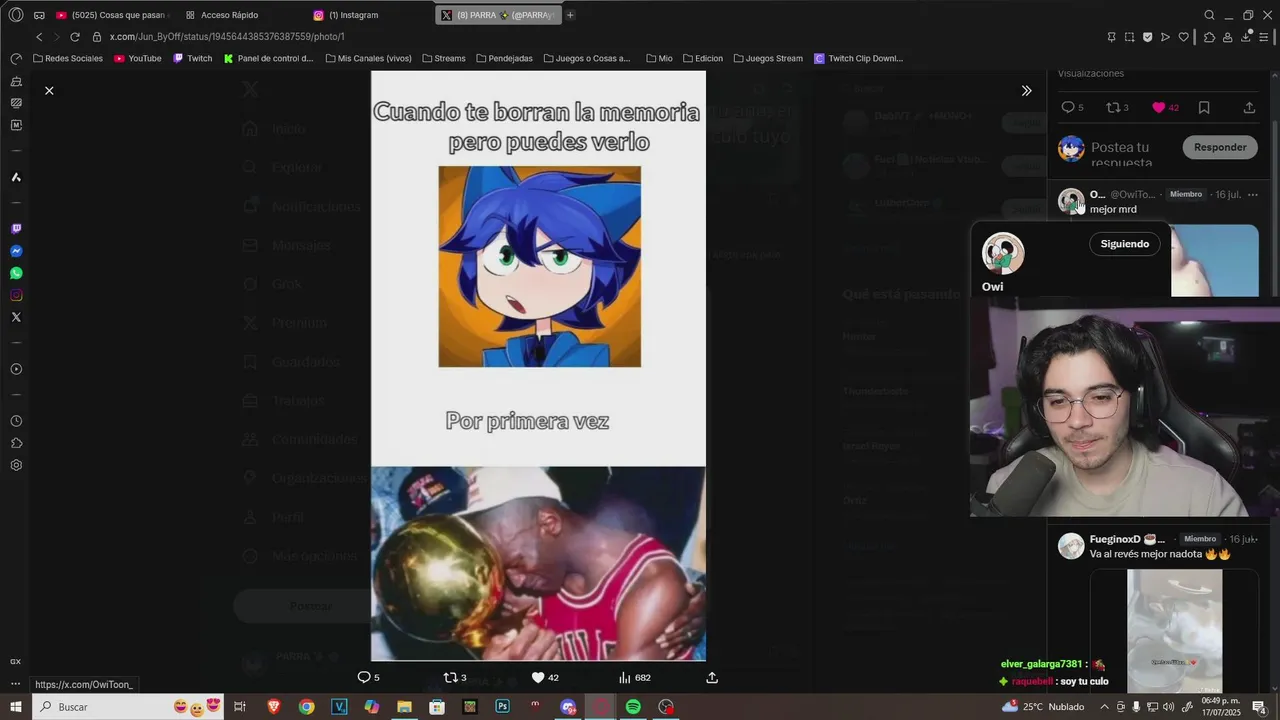Collapse the reply sidebar with the double chevron
This screenshot has width=1280, height=720.
click(1026, 91)
